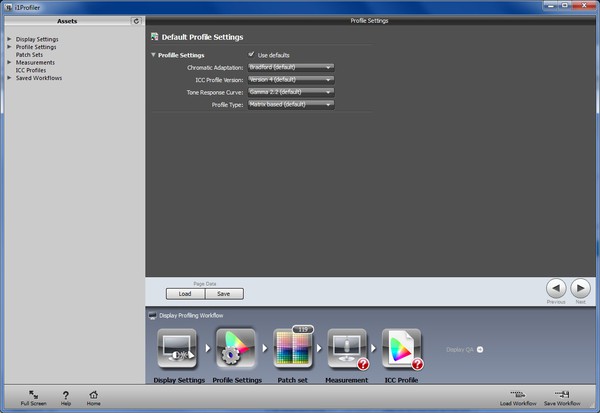
Task: Expand Measurements in Assets tree
Action: click(x=9, y=62)
